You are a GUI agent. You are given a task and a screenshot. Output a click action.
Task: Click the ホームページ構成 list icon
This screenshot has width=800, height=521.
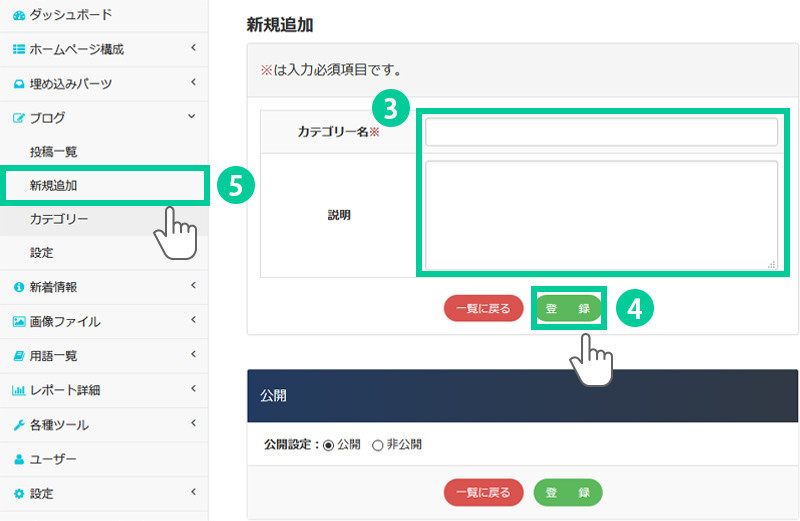pos(19,49)
